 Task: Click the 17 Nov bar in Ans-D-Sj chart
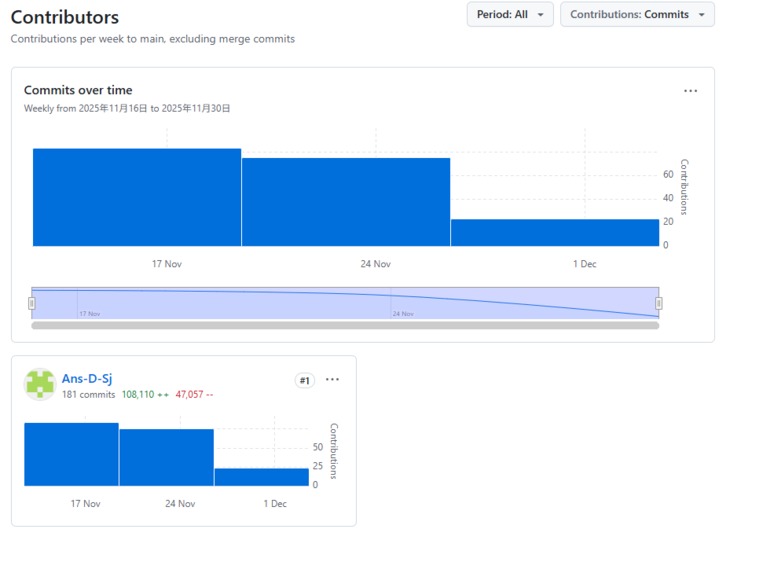[x=72, y=454]
